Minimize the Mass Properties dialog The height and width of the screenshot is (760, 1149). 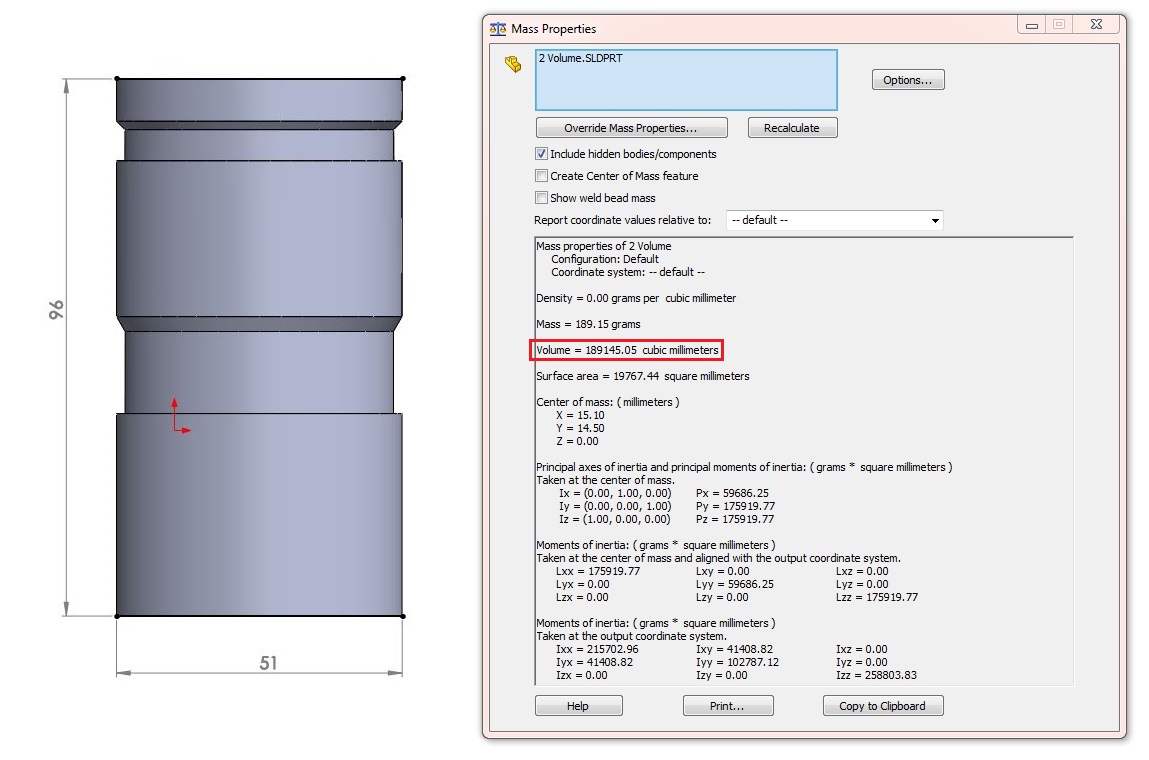(x=1032, y=25)
